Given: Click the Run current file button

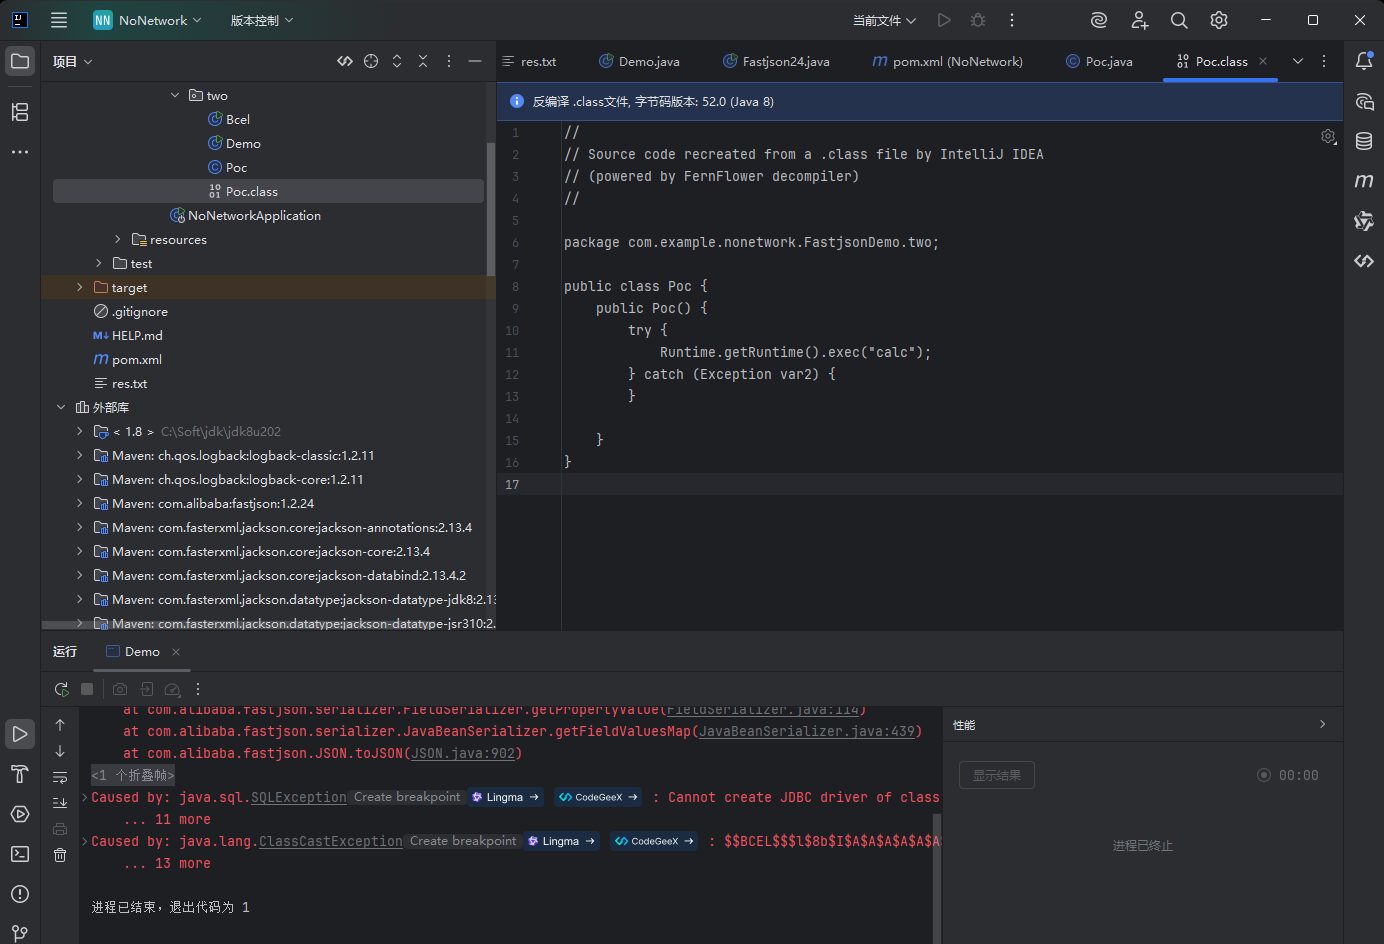Looking at the screenshot, I should [944, 20].
